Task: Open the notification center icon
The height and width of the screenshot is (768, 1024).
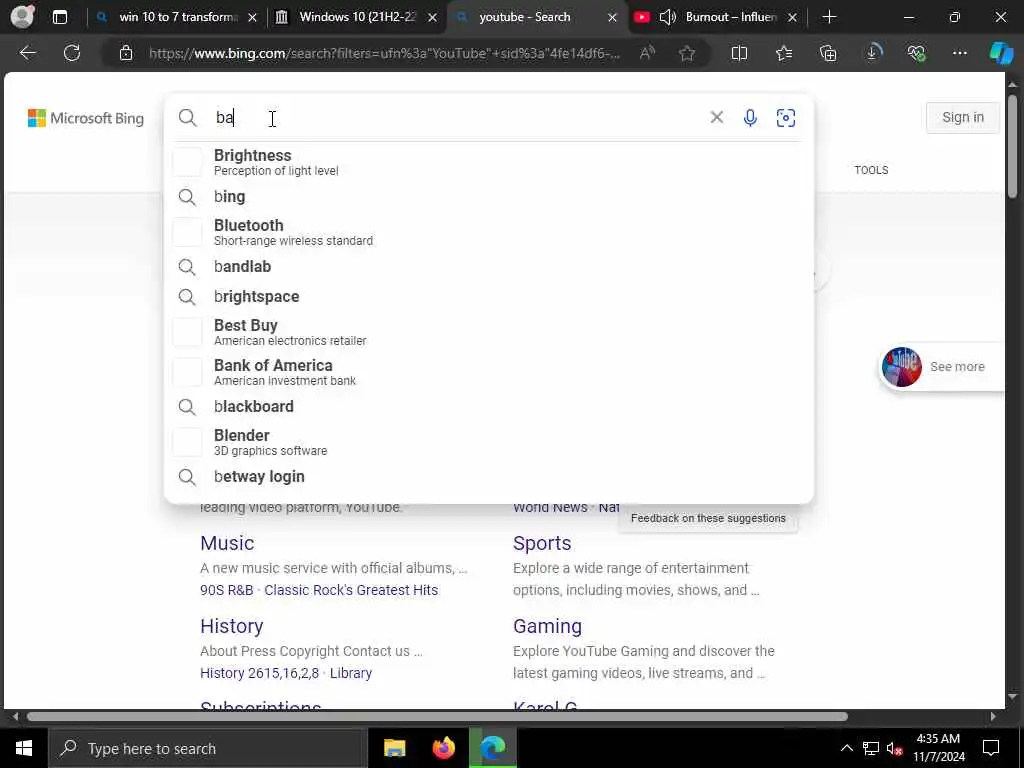Action: tap(991, 748)
